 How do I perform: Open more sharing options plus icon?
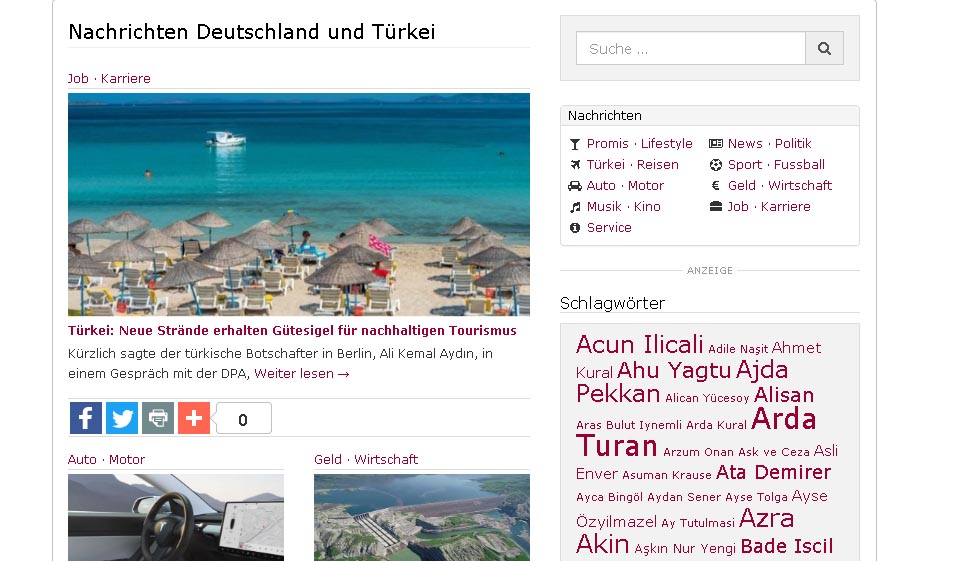pos(194,418)
